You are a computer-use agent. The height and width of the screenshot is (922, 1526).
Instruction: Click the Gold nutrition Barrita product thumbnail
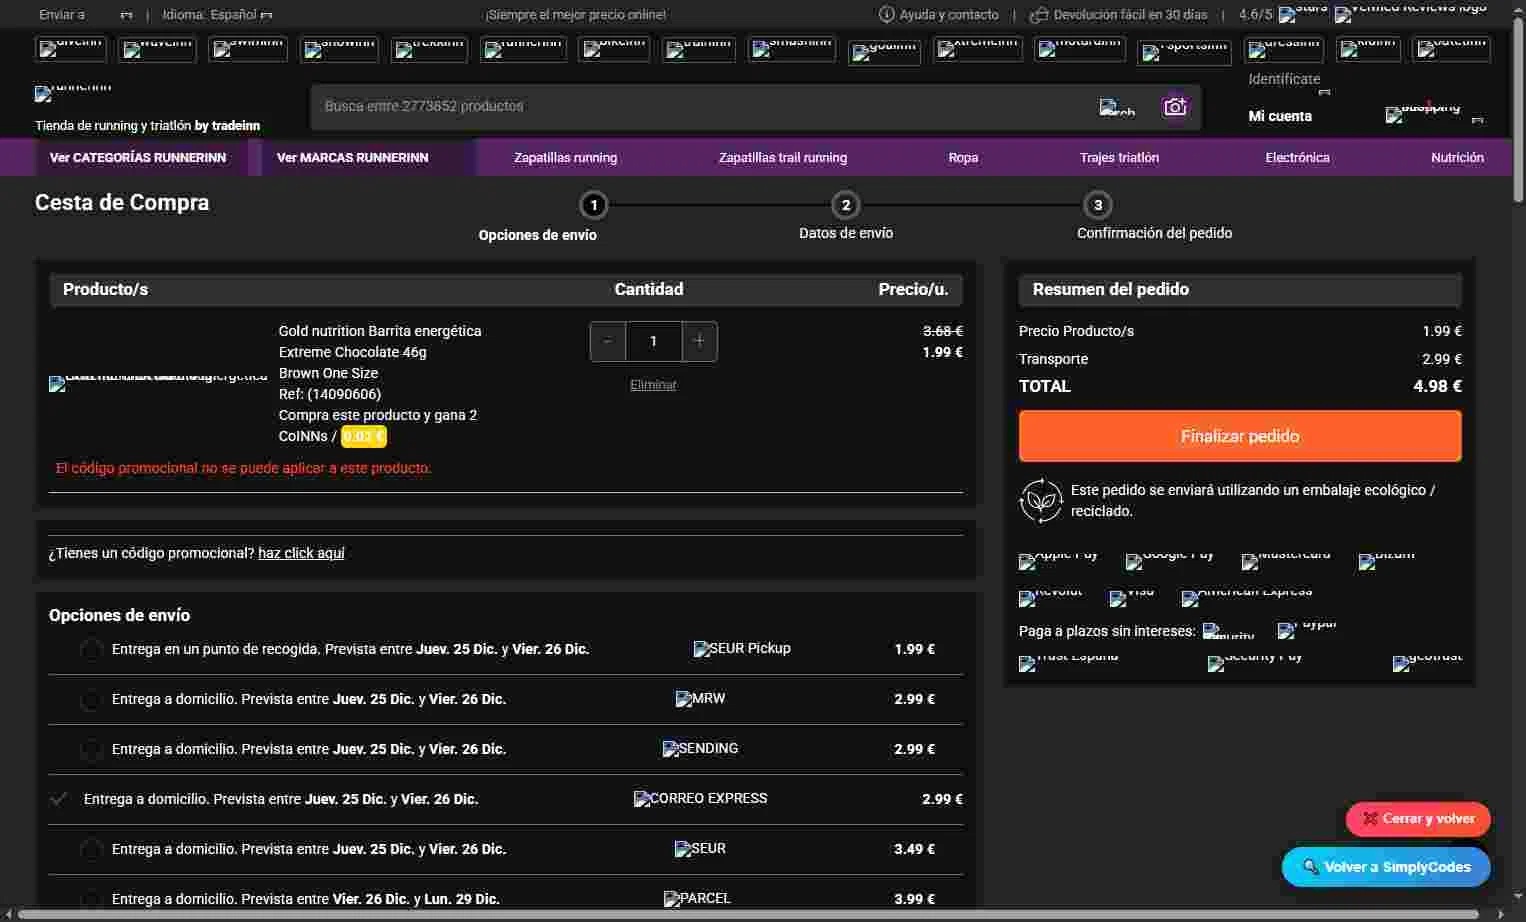[x=158, y=383]
